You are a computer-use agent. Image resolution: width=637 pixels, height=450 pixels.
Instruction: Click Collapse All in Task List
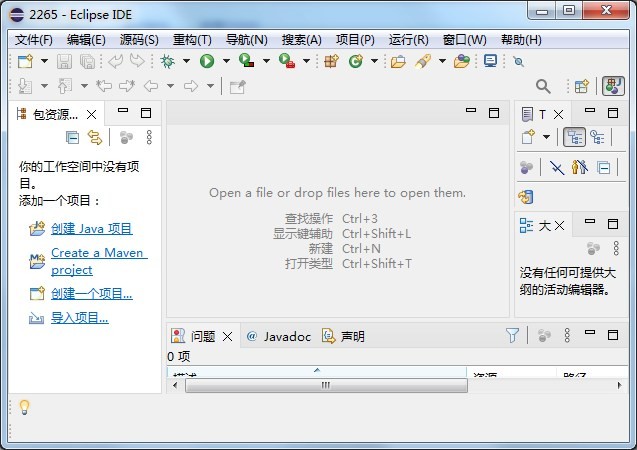coord(603,167)
